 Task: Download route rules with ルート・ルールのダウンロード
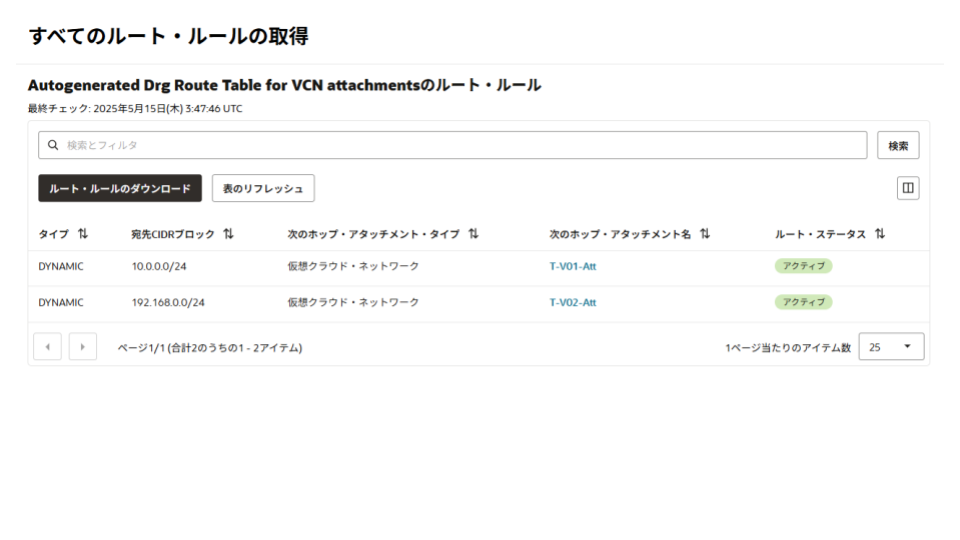[120, 188]
